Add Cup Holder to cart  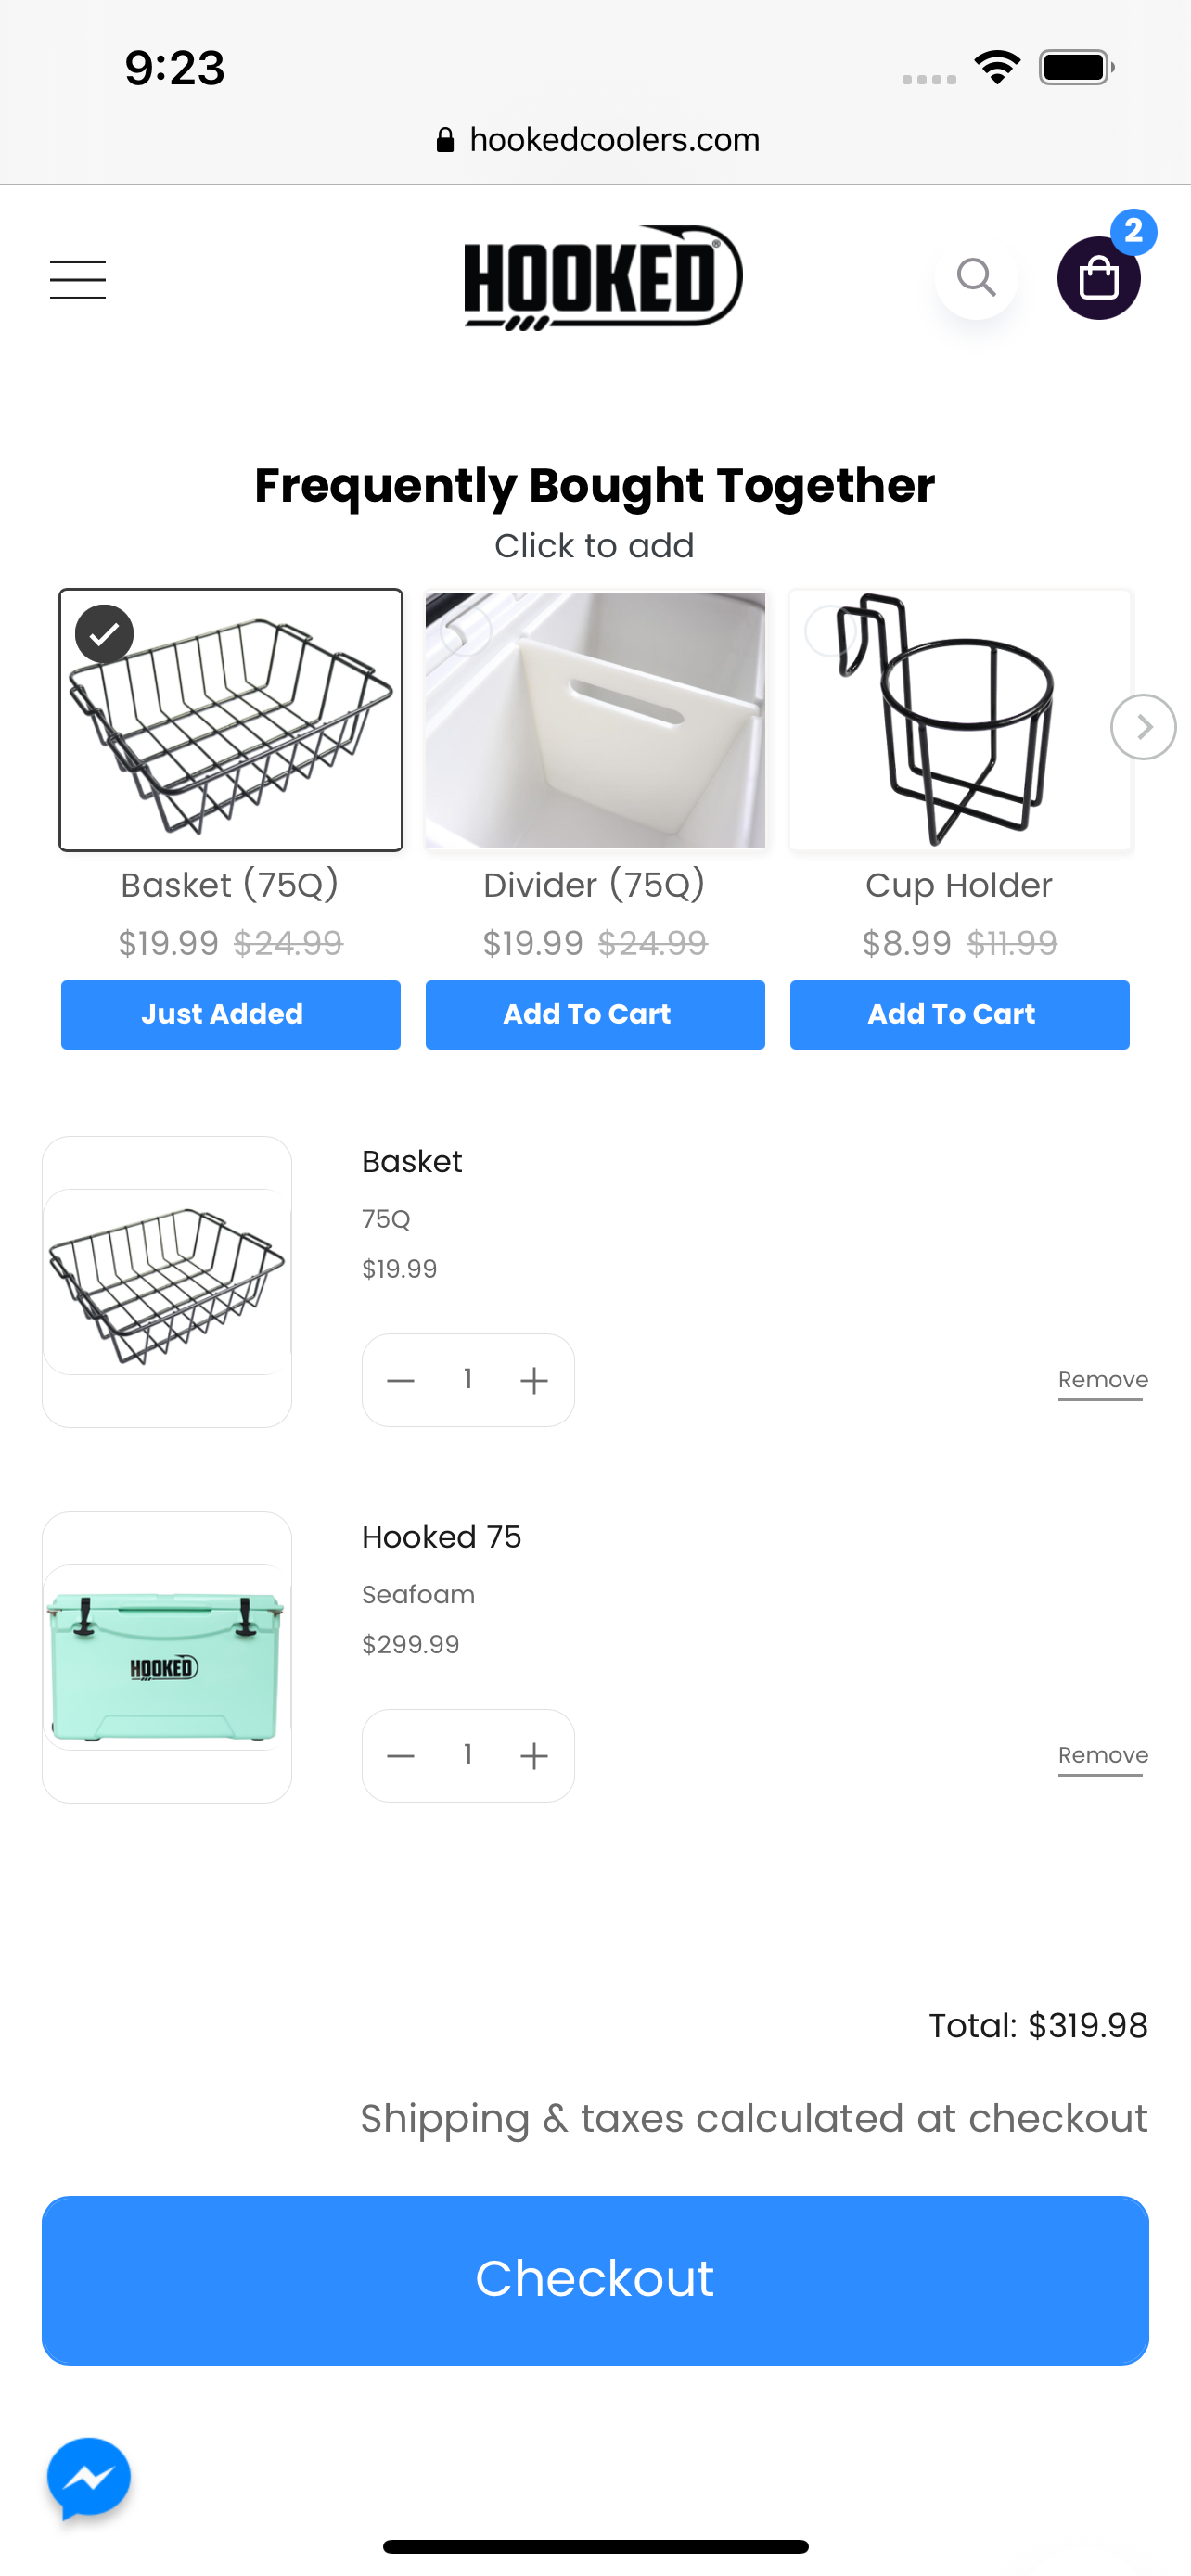click(x=959, y=1014)
